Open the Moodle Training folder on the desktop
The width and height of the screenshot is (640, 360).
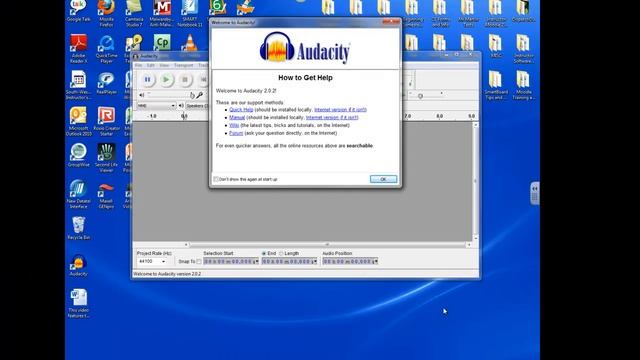point(523,85)
